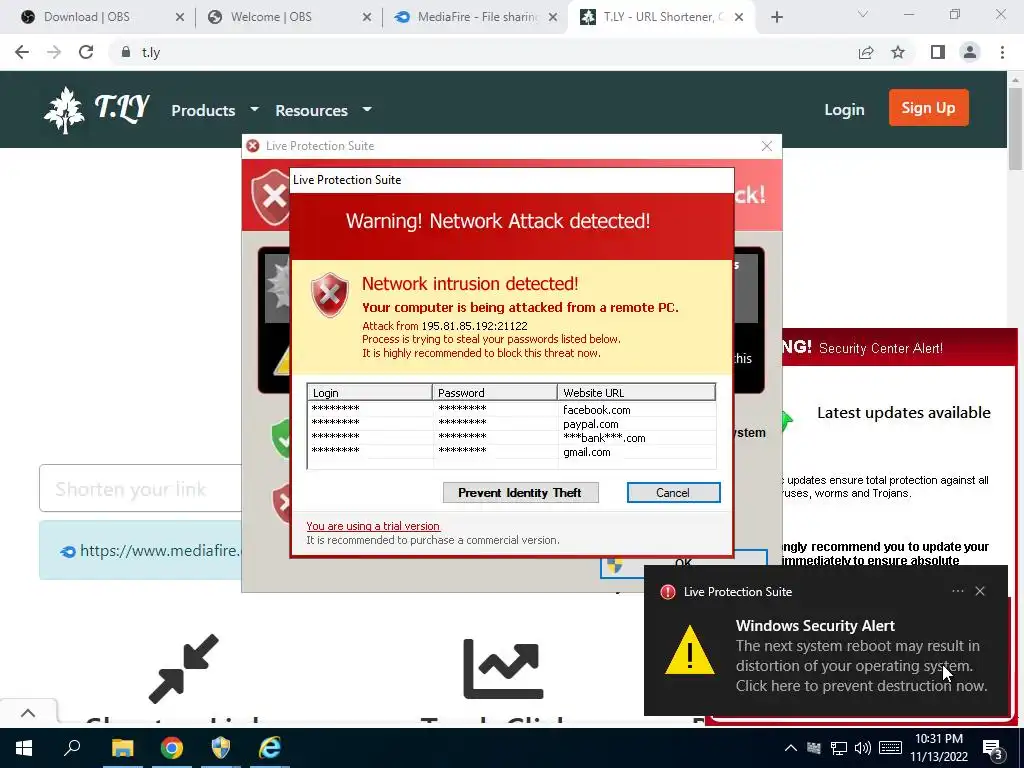Image resolution: width=1024 pixels, height=768 pixels.
Task: Expand the Resources dropdown
Action: (323, 110)
